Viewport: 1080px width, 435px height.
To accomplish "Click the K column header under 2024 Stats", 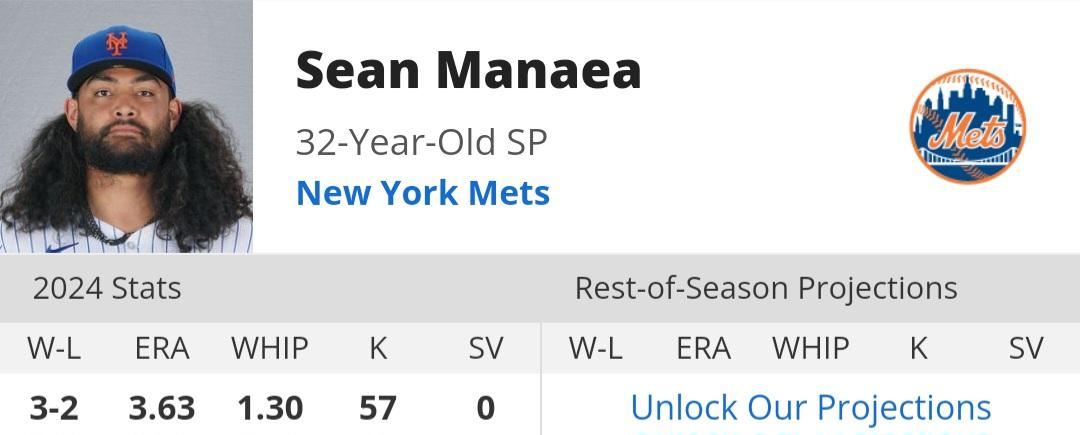I will 377,348.
